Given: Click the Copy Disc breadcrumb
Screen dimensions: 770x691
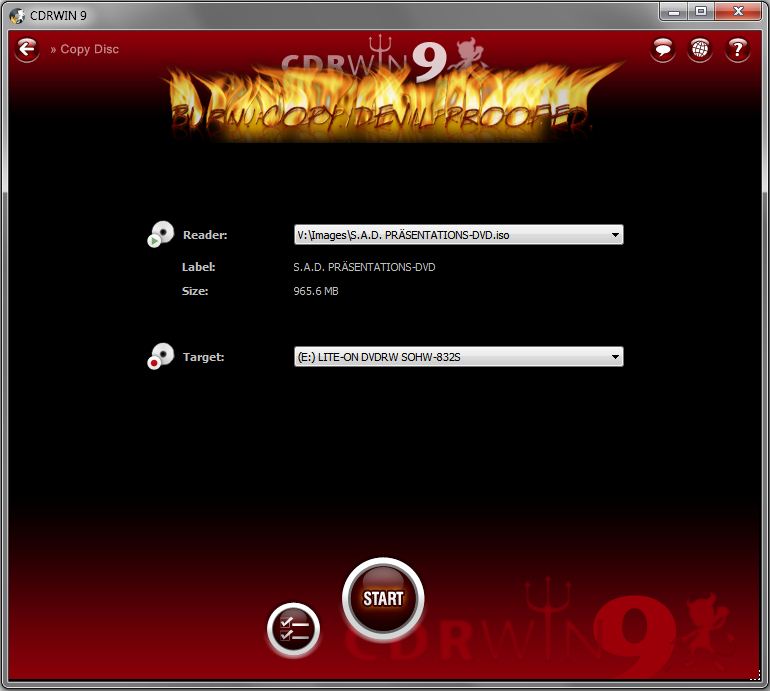Looking at the screenshot, I should 89,49.
